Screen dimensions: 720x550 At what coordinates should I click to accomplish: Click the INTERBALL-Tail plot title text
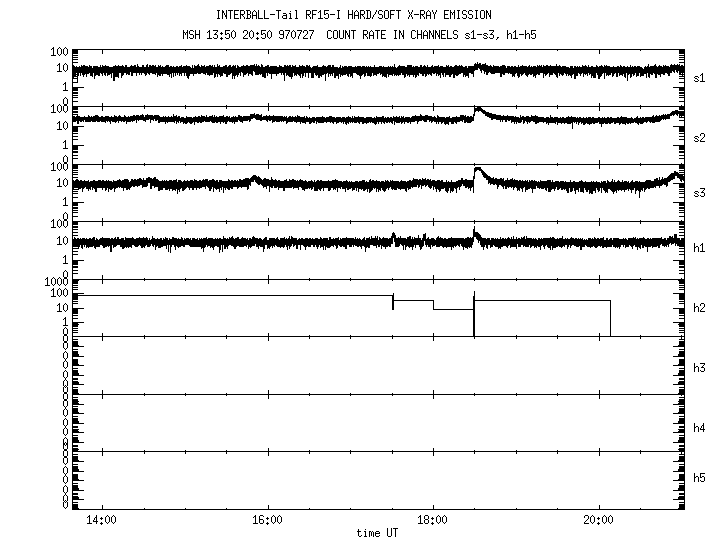point(353,15)
